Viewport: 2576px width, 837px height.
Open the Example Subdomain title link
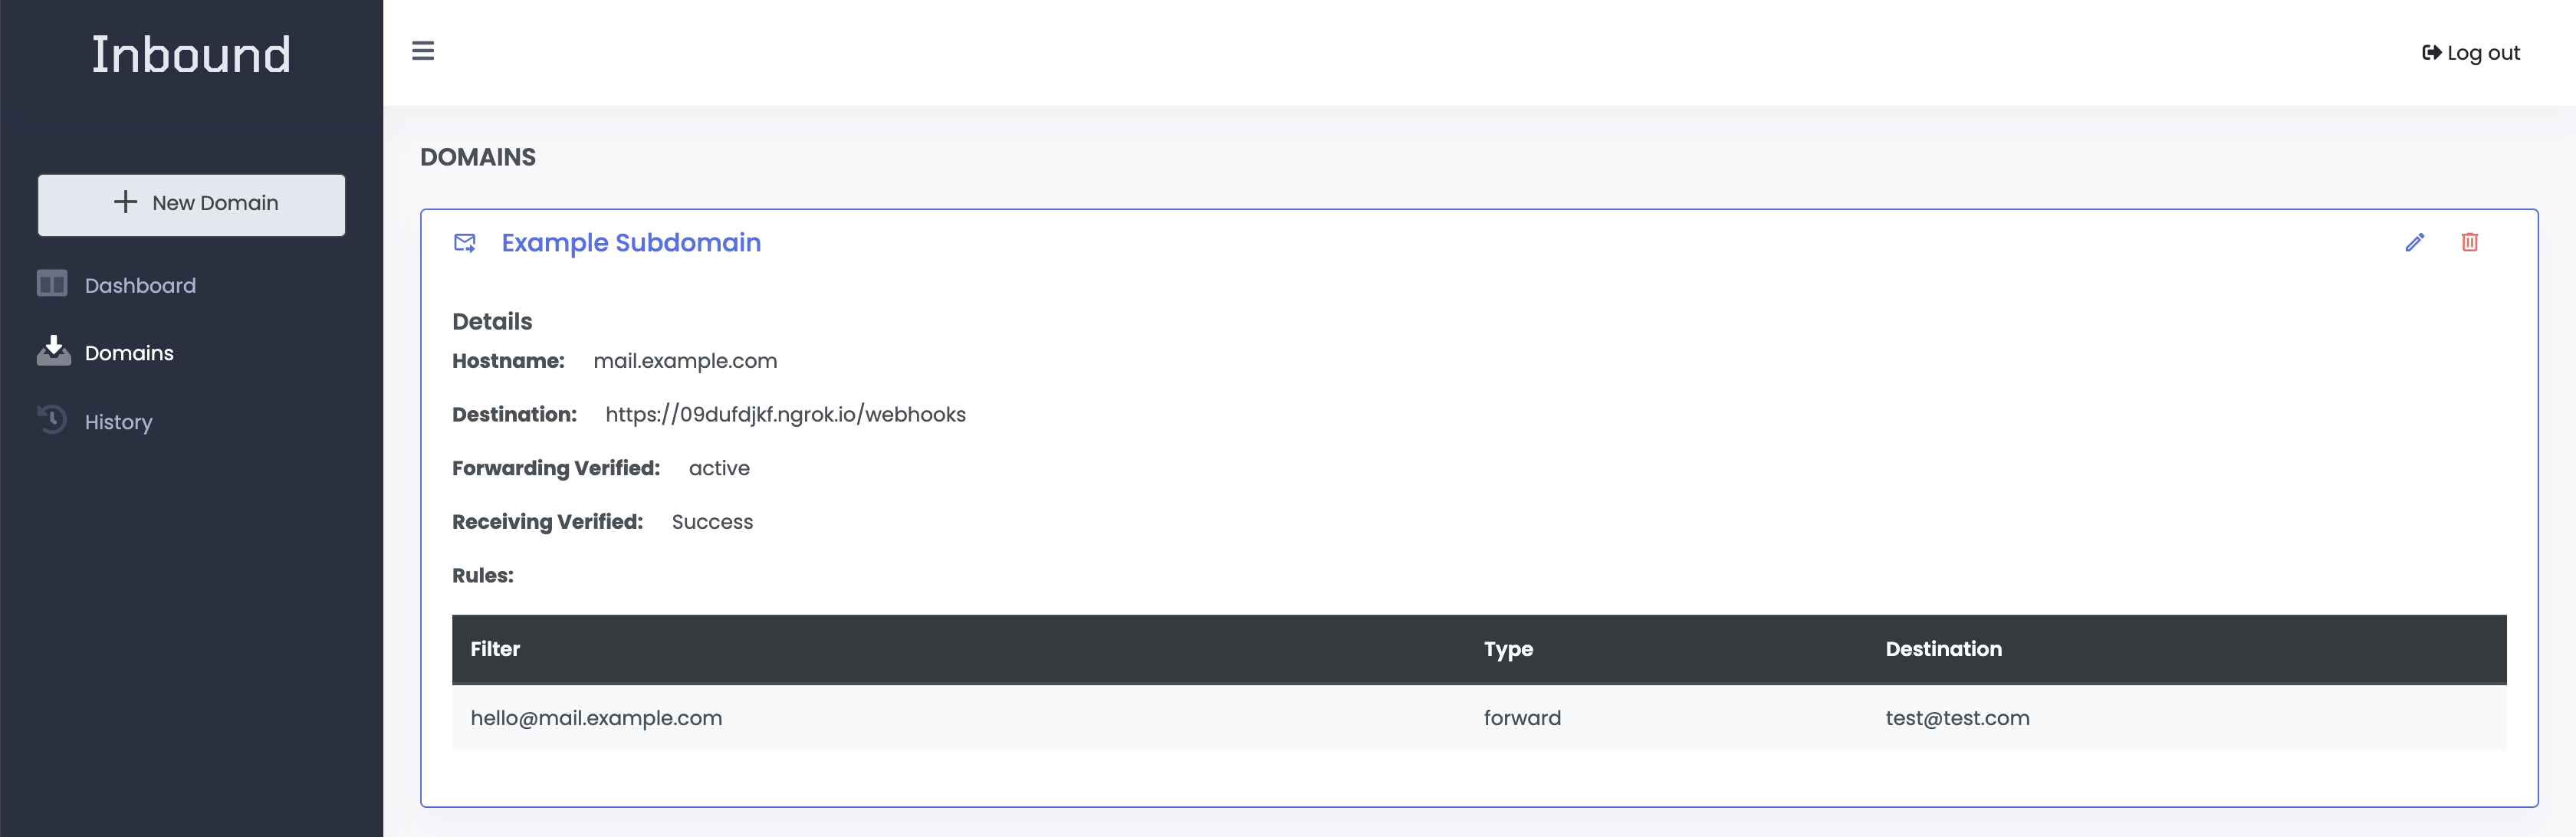click(630, 243)
